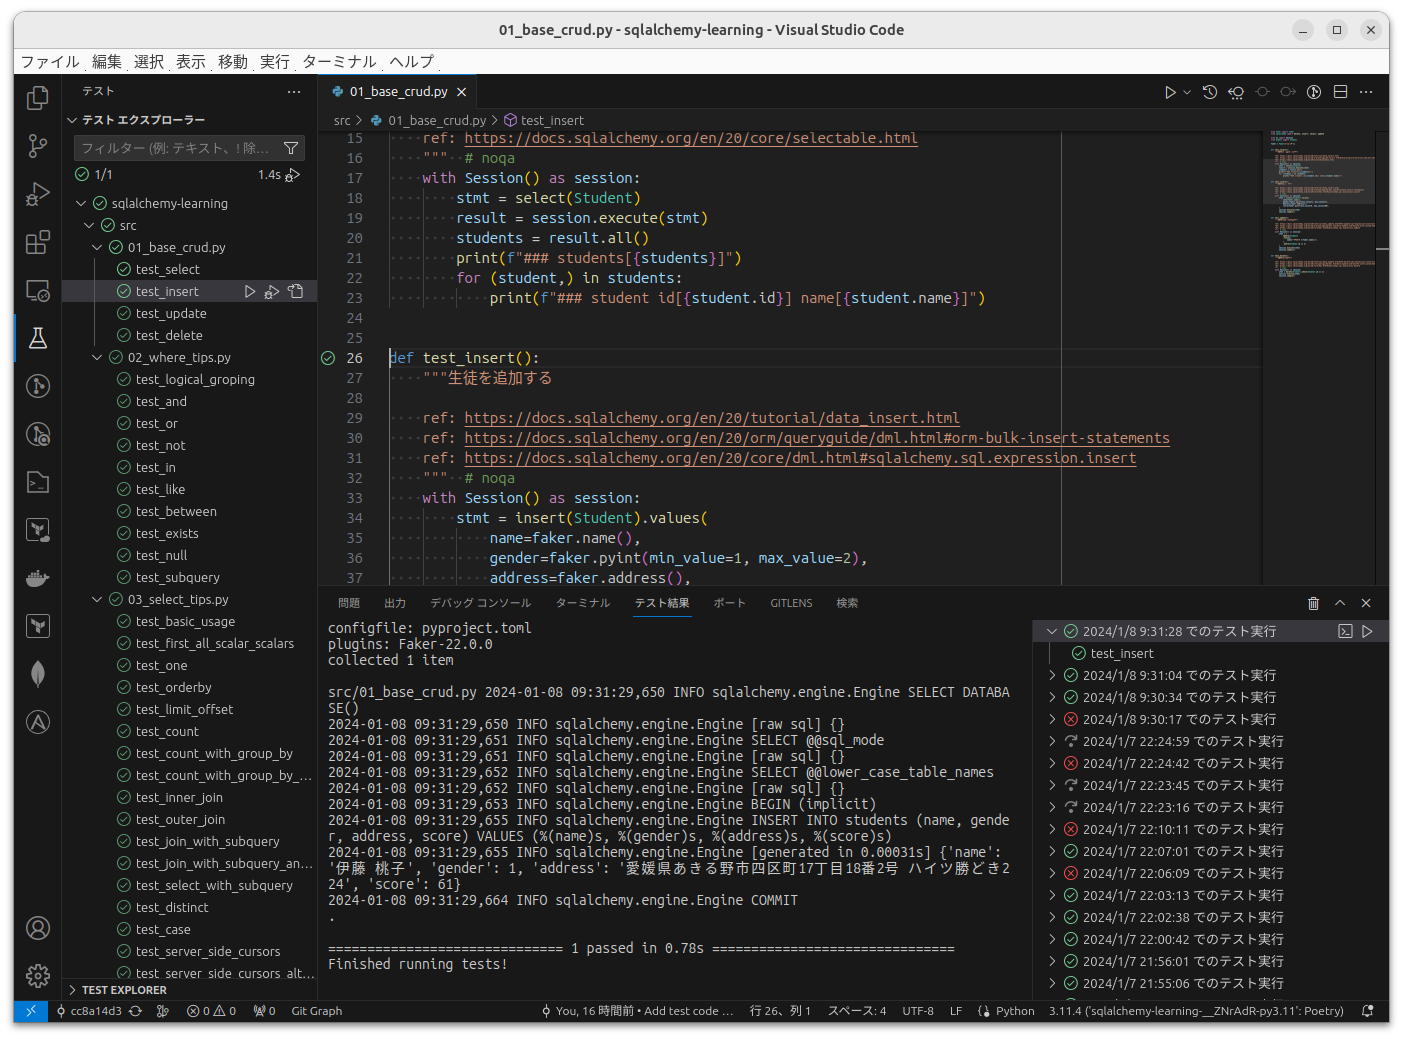Select the Testing flask icon

pyautogui.click(x=38, y=338)
